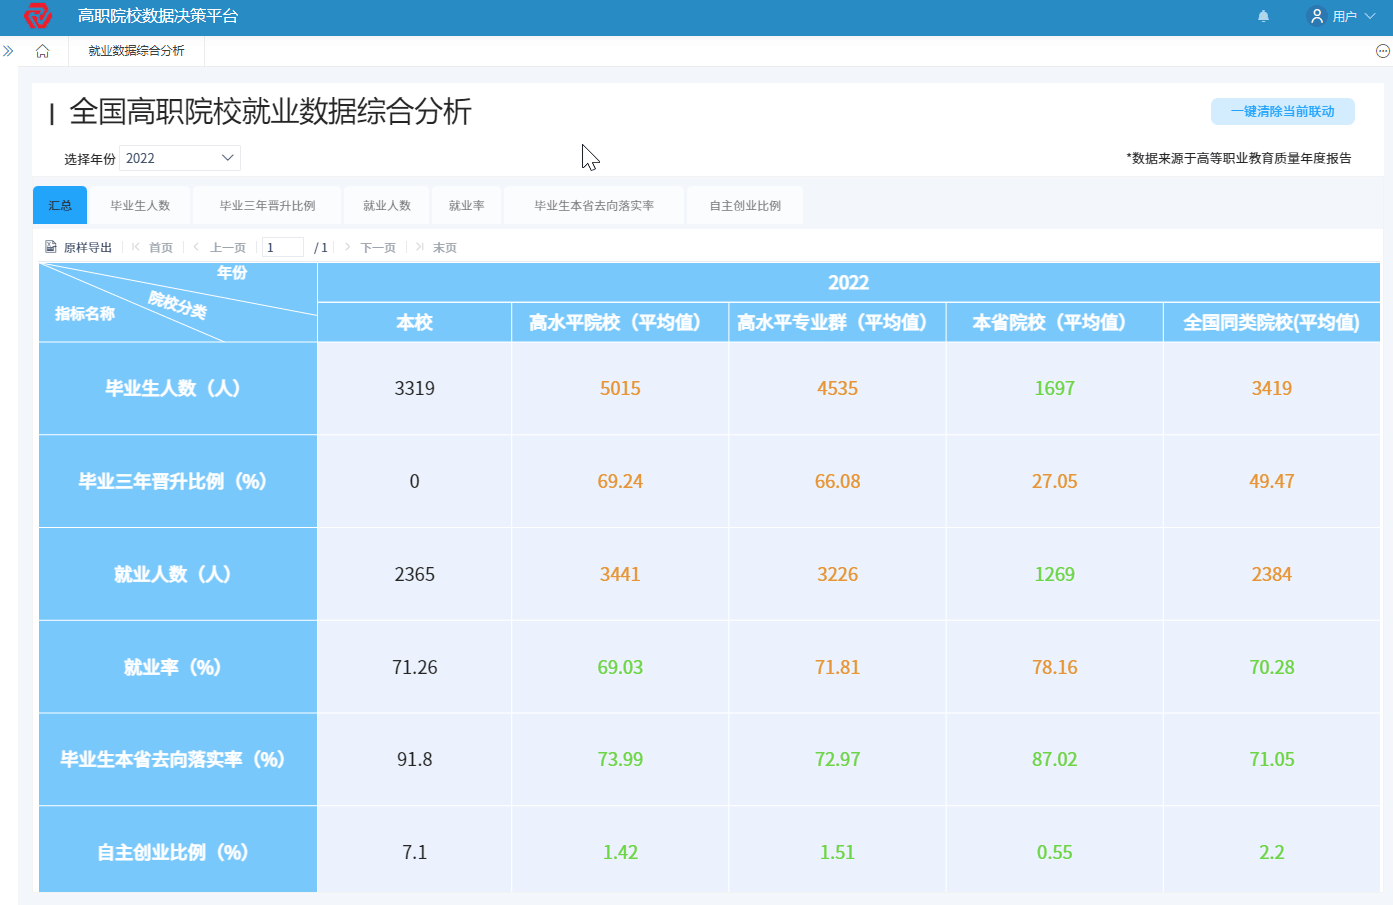Select the 就业率 tab

pyautogui.click(x=466, y=205)
